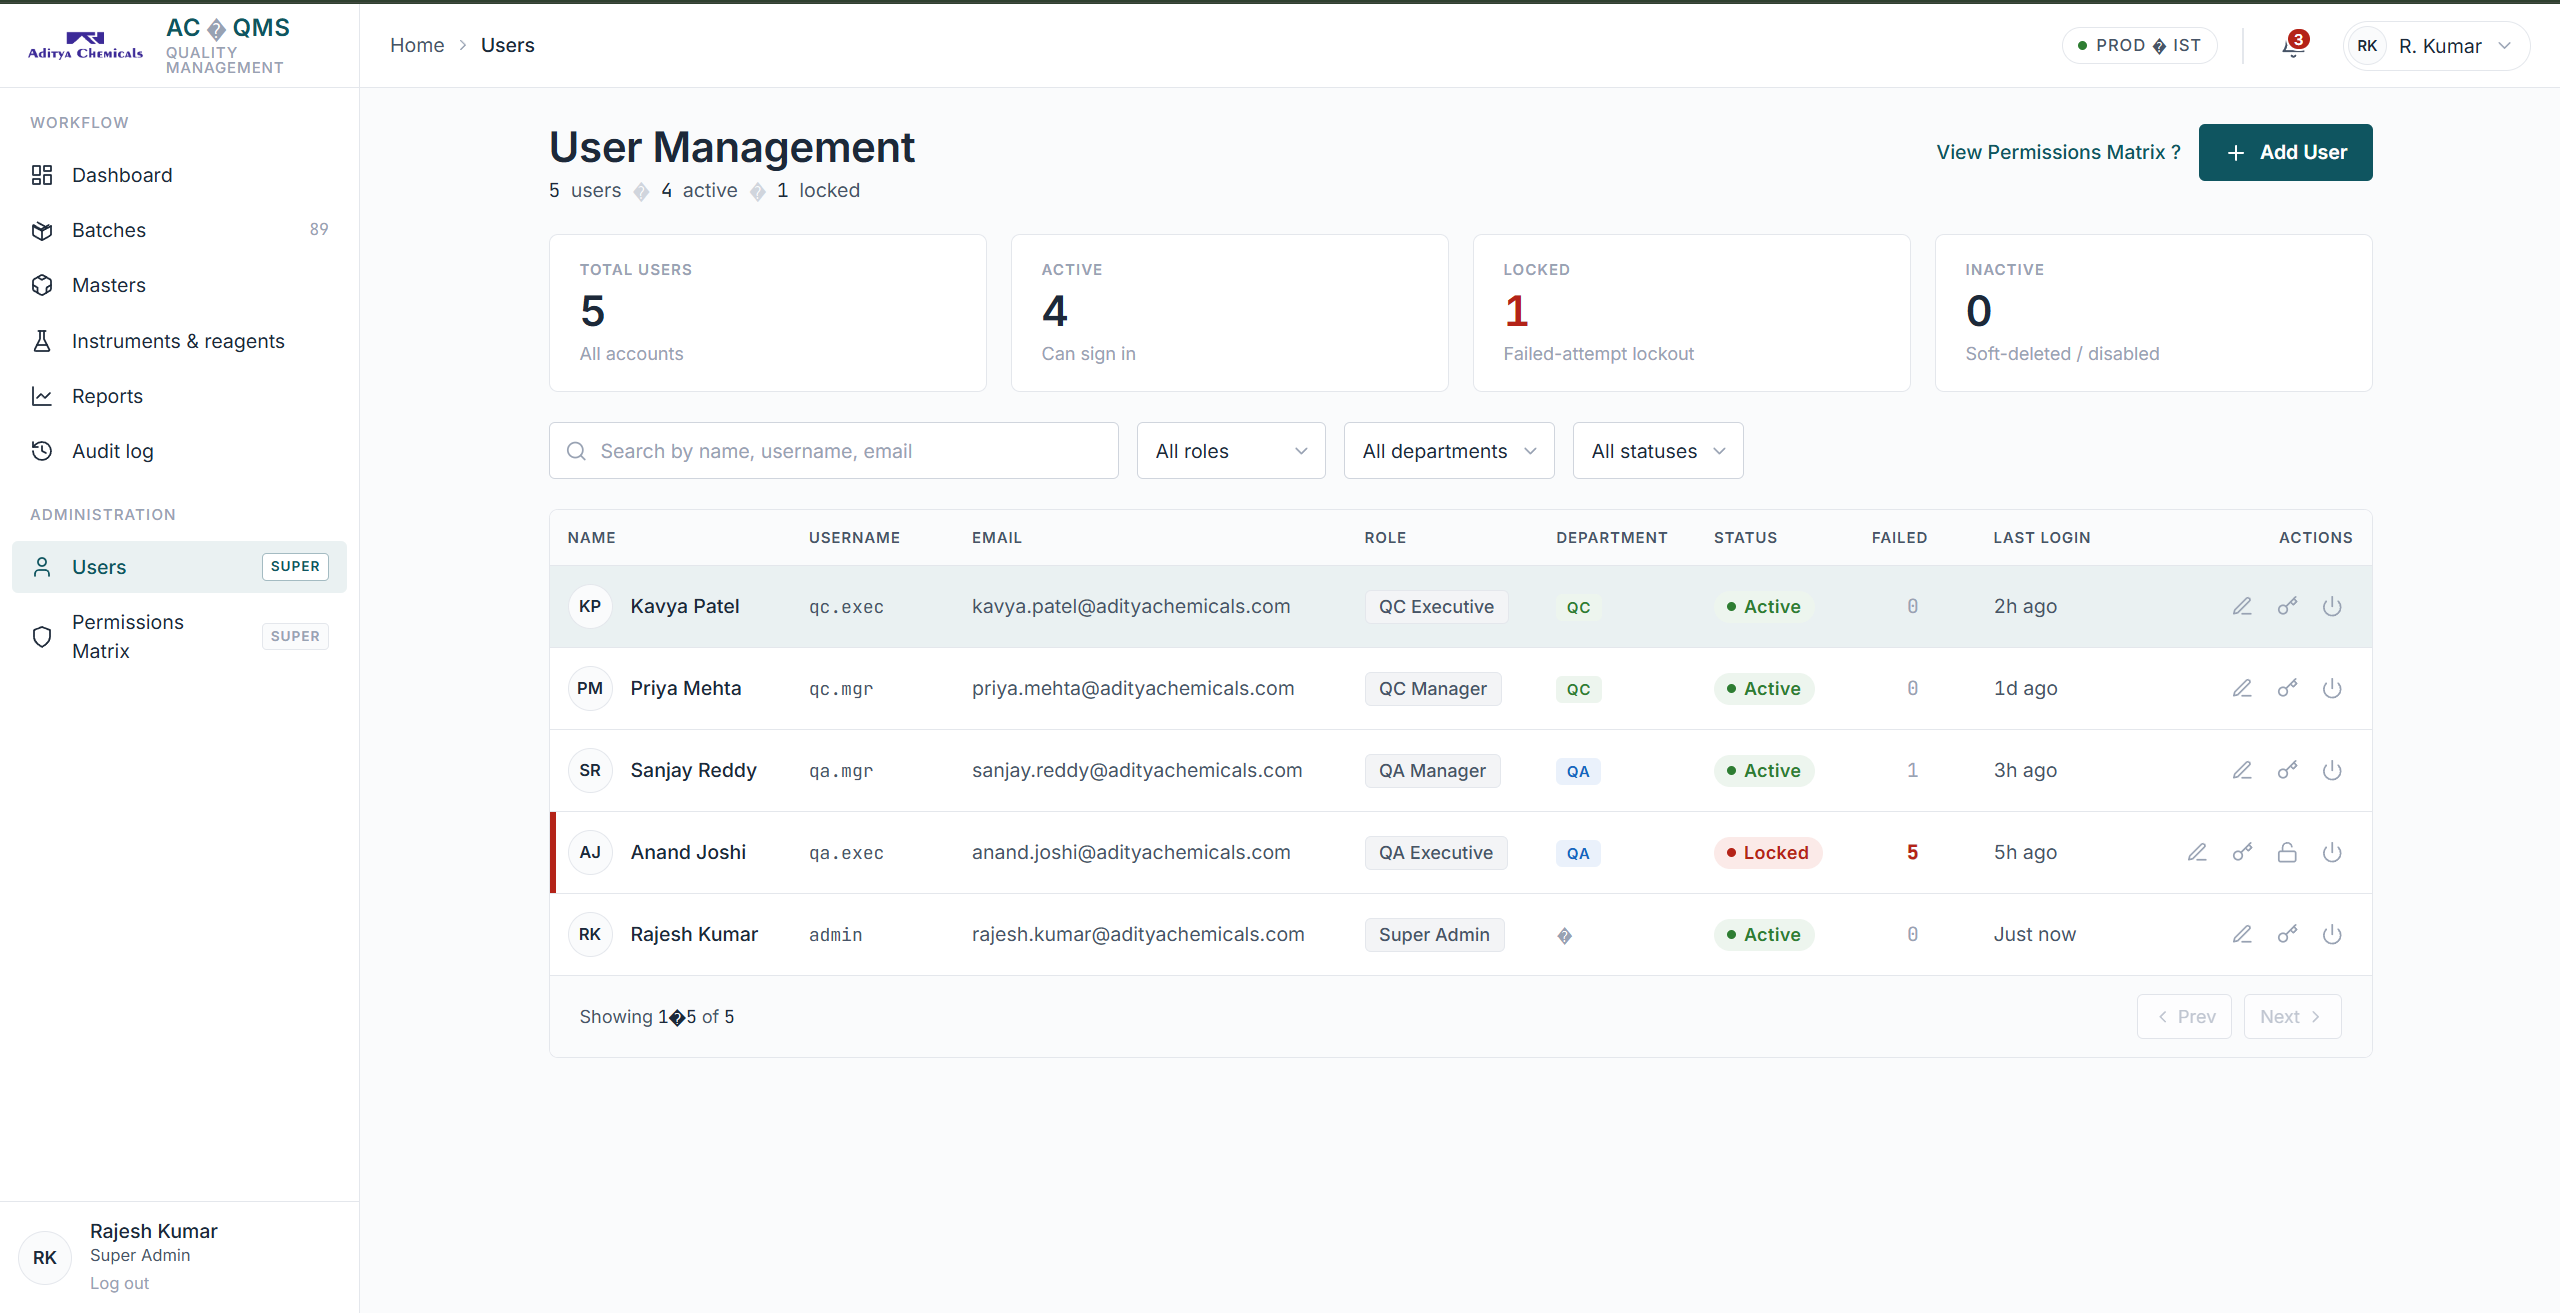Click the Inactive stat card
The height and width of the screenshot is (1313, 2560).
tap(2153, 313)
